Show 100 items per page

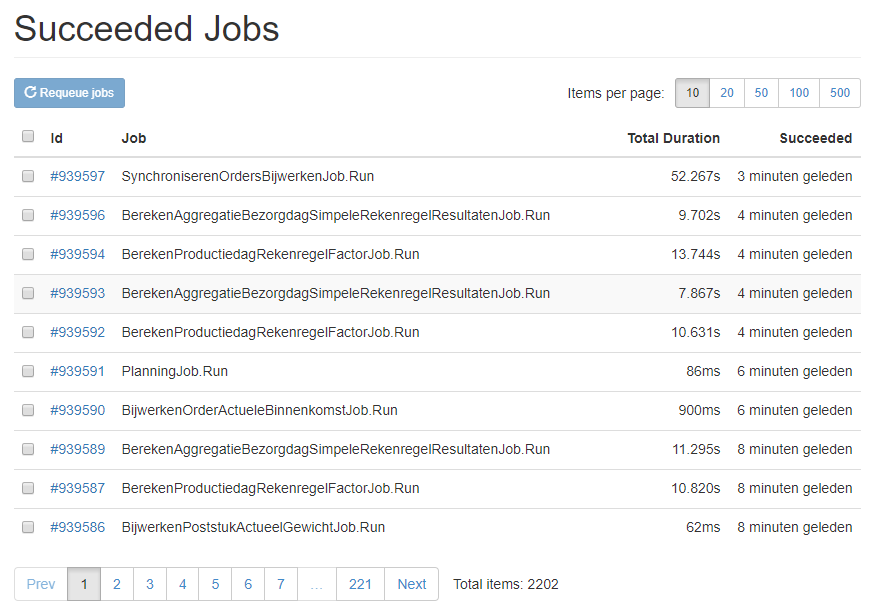click(x=799, y=93)
